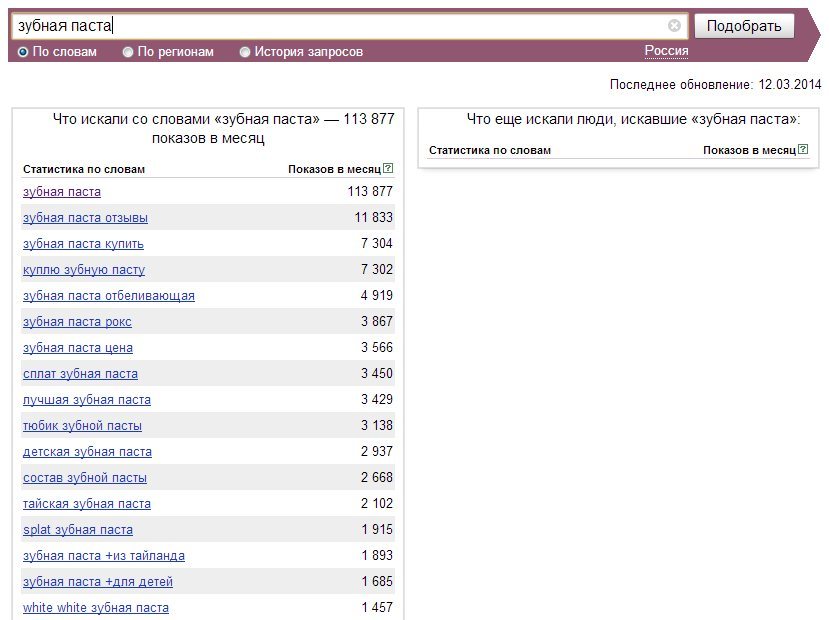Open the 'зубная паста рокс' link
Viewport: 829px width, 620px height.
point(77,321)
